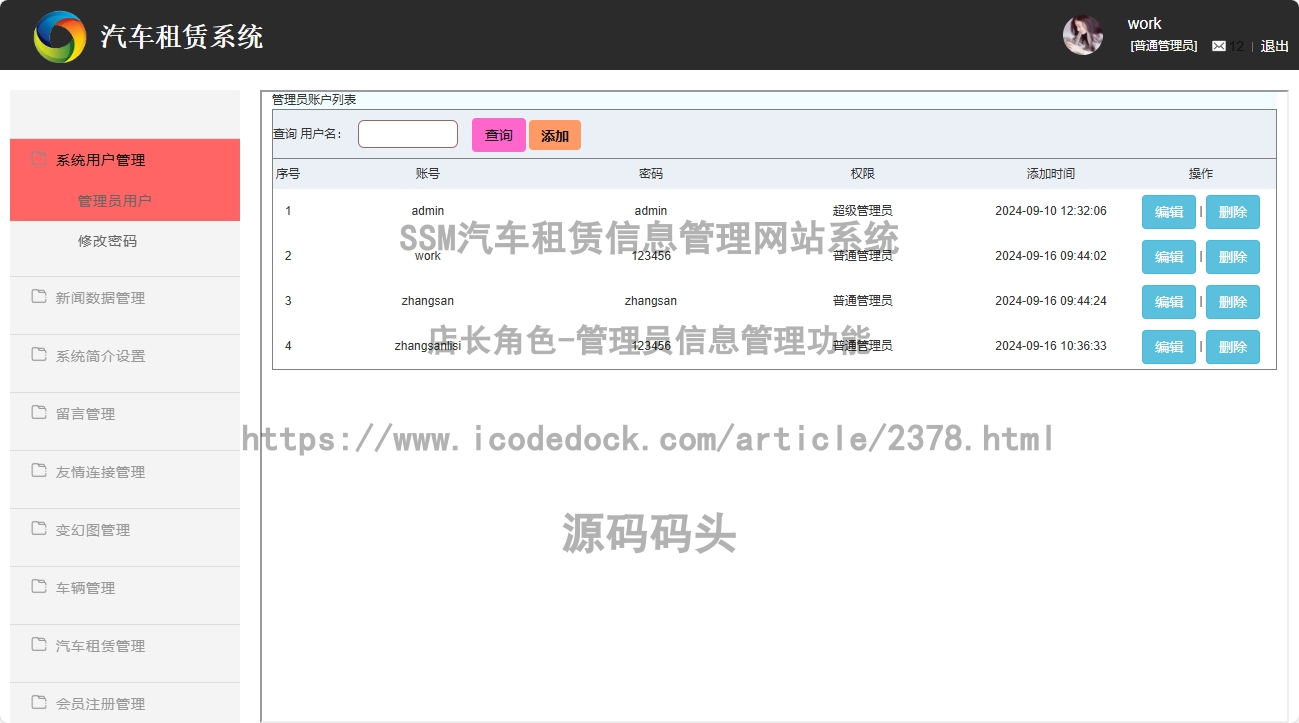Delete the admin account row
Viewport: 1299px width, 723px height.
1233,212
